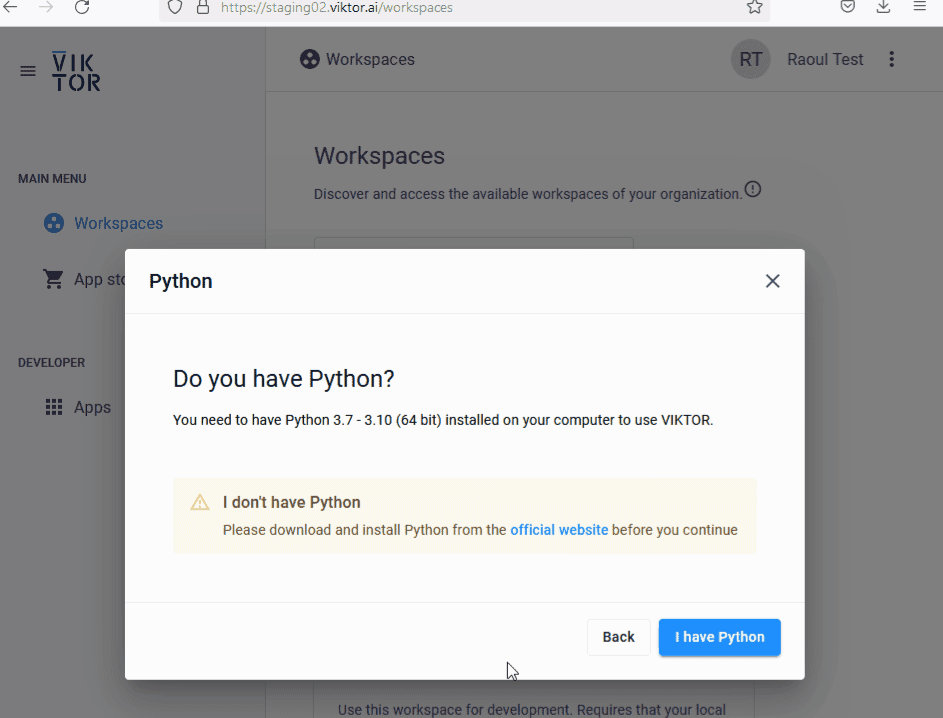Reload the page with the refresh icon
Viewport: 943px width, 718px height.
82,7
